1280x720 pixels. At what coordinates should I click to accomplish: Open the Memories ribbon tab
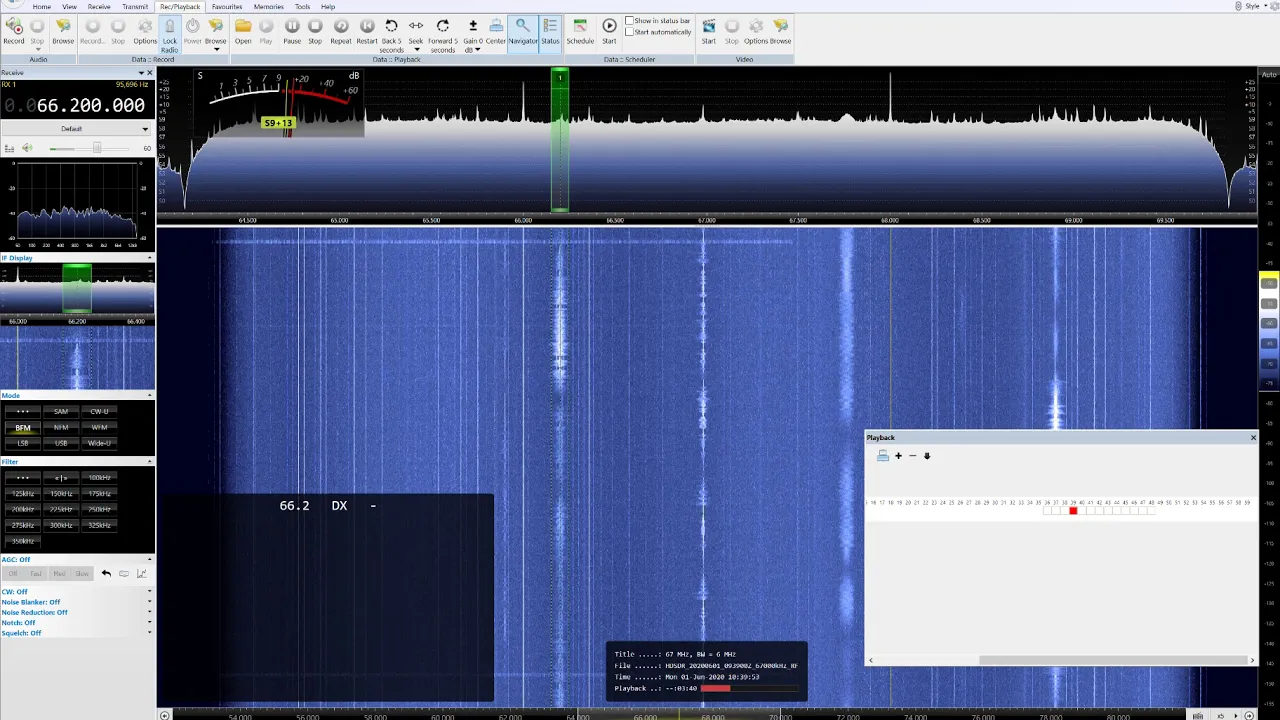click(x=268, y=6)
